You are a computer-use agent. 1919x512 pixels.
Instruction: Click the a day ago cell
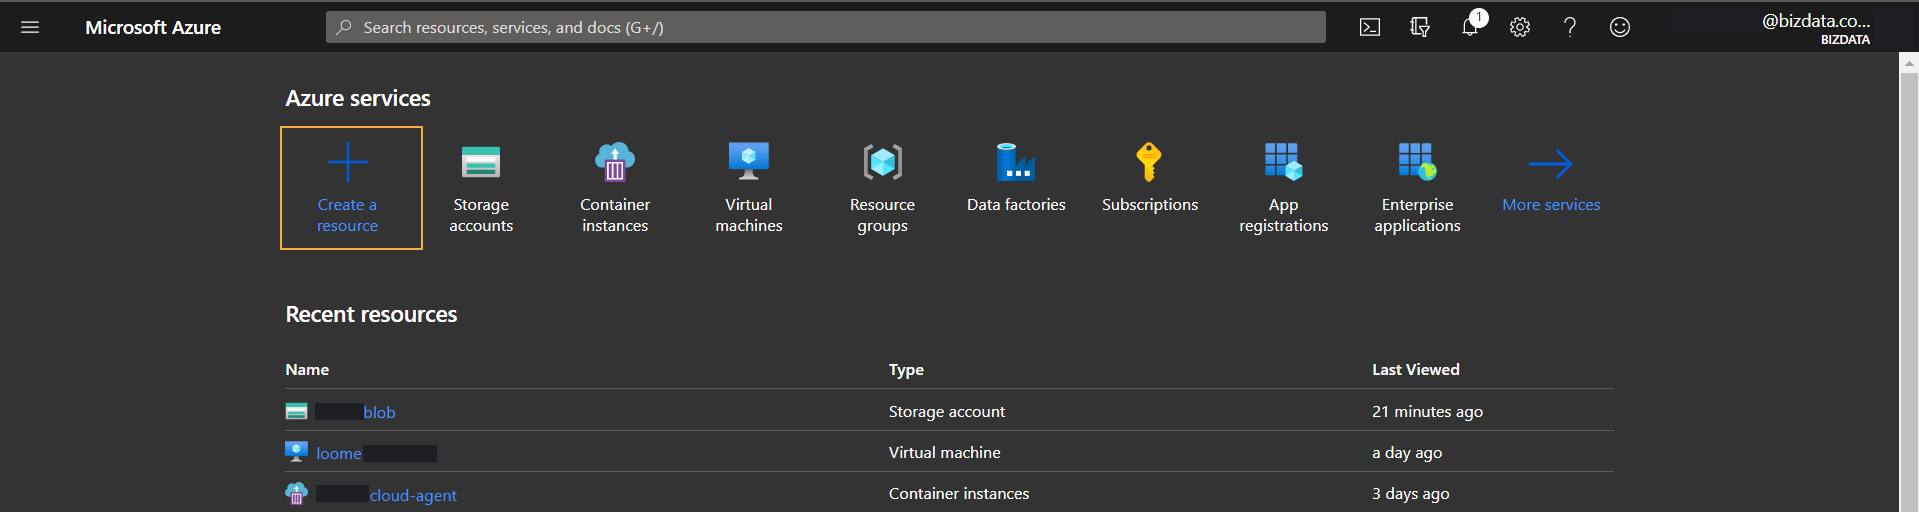[1406, 452]
